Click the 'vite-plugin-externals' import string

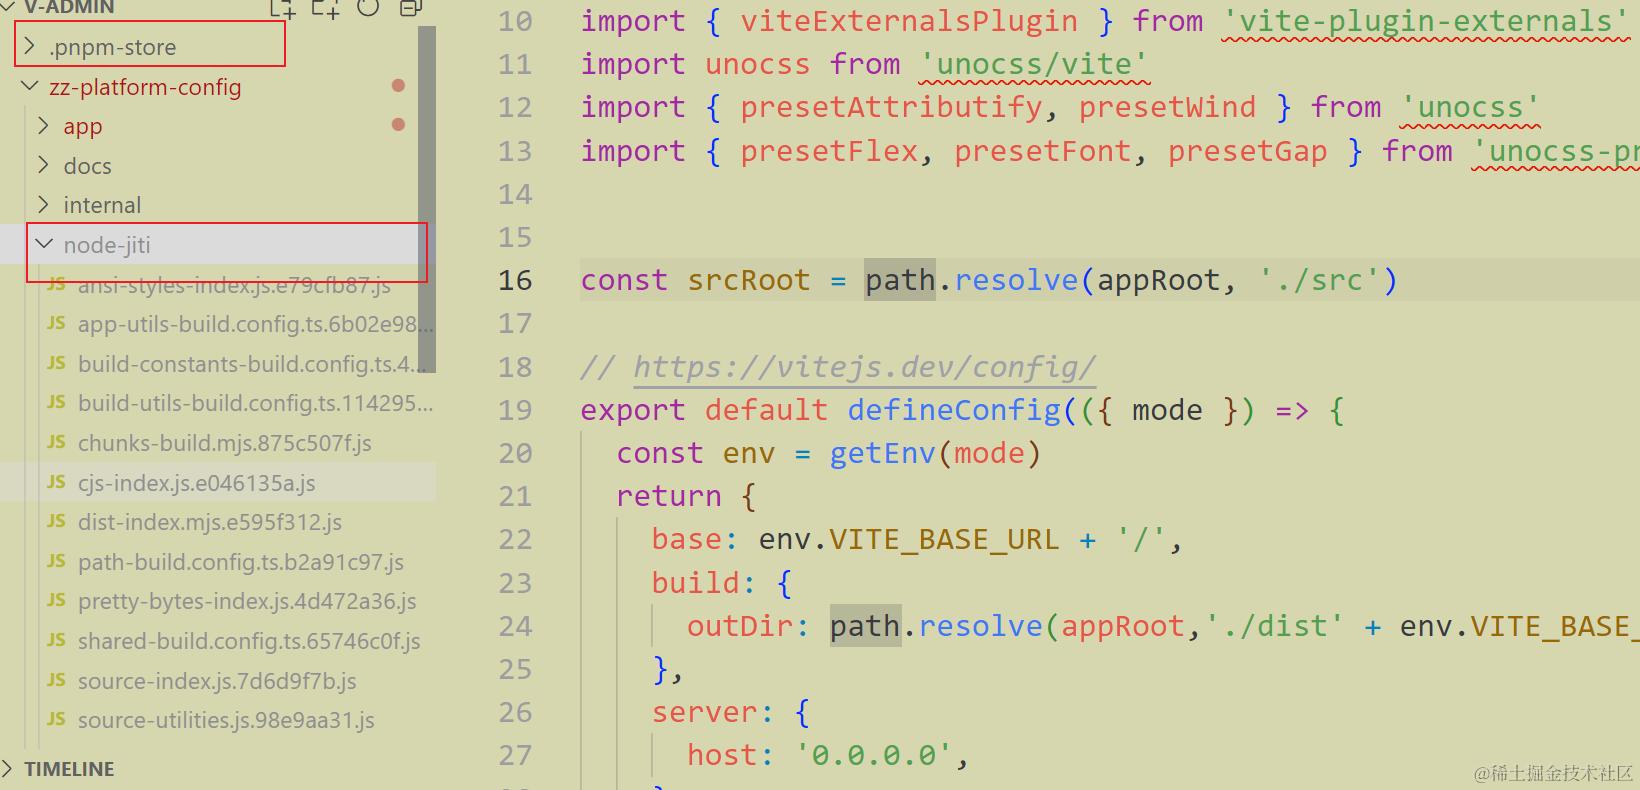1427,21
